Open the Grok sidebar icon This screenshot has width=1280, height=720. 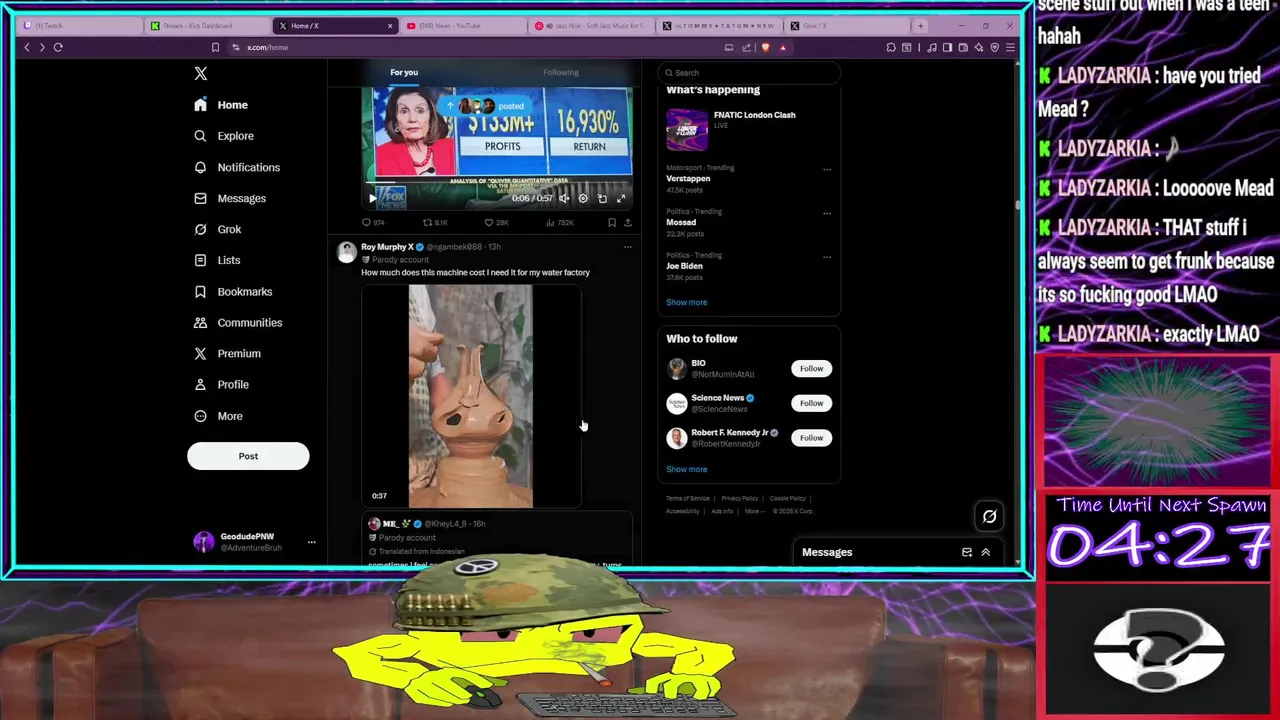coord(200,229)
